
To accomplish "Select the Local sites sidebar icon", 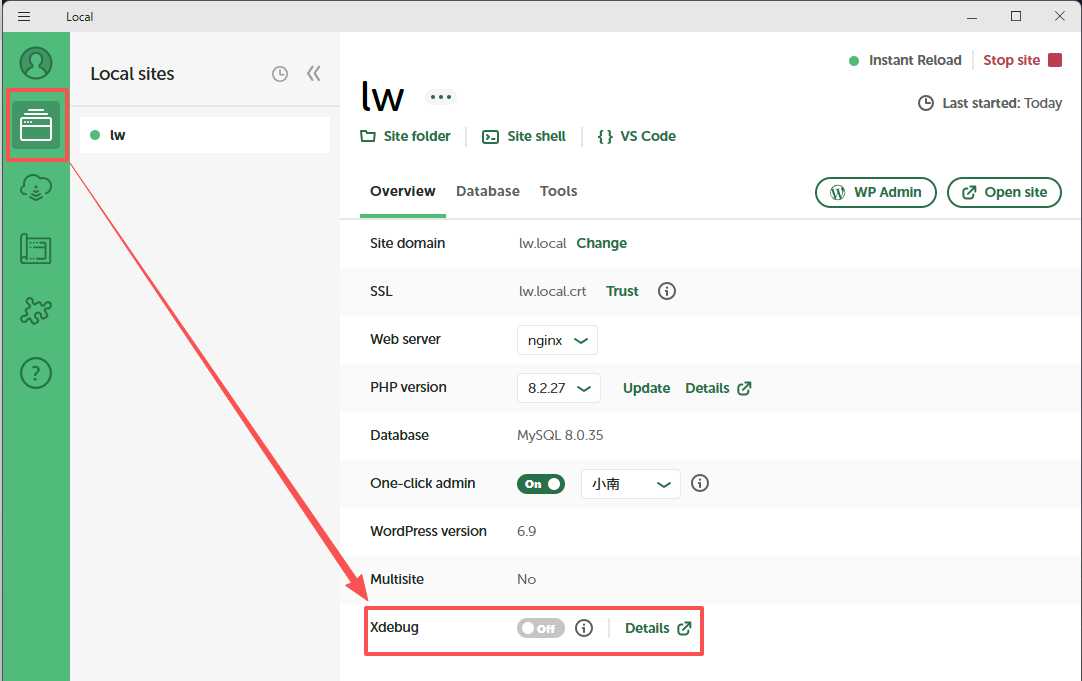I will coord(36,126).
